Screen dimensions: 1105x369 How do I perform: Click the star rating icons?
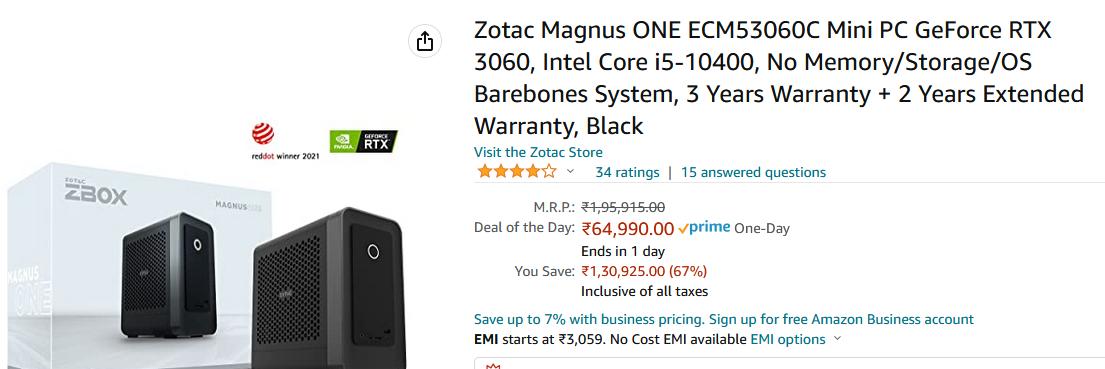(x=517, y=172)
